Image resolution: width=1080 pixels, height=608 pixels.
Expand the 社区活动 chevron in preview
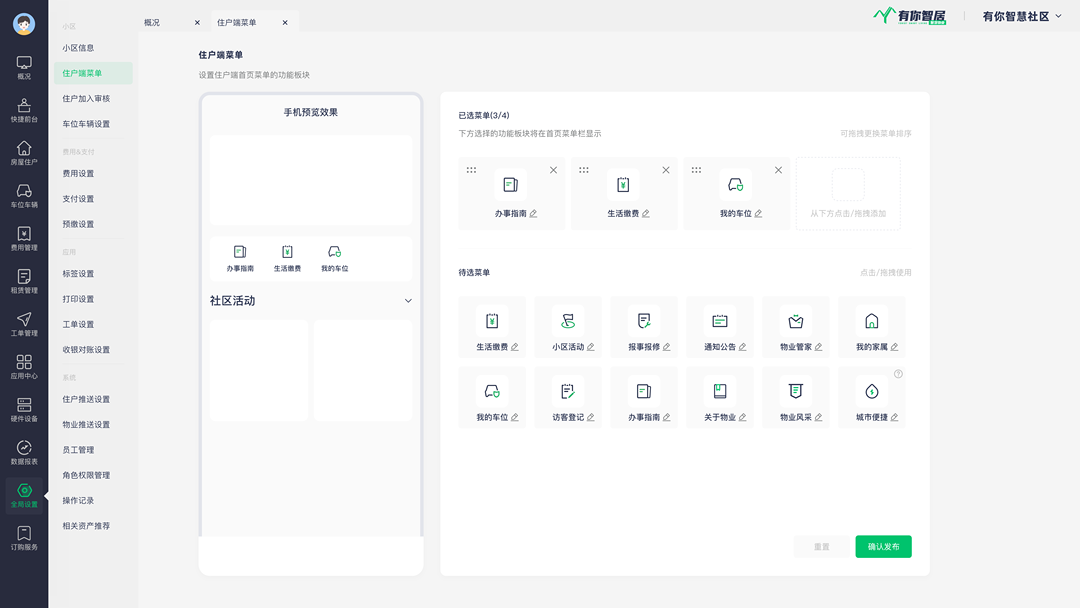pos(408,301)
